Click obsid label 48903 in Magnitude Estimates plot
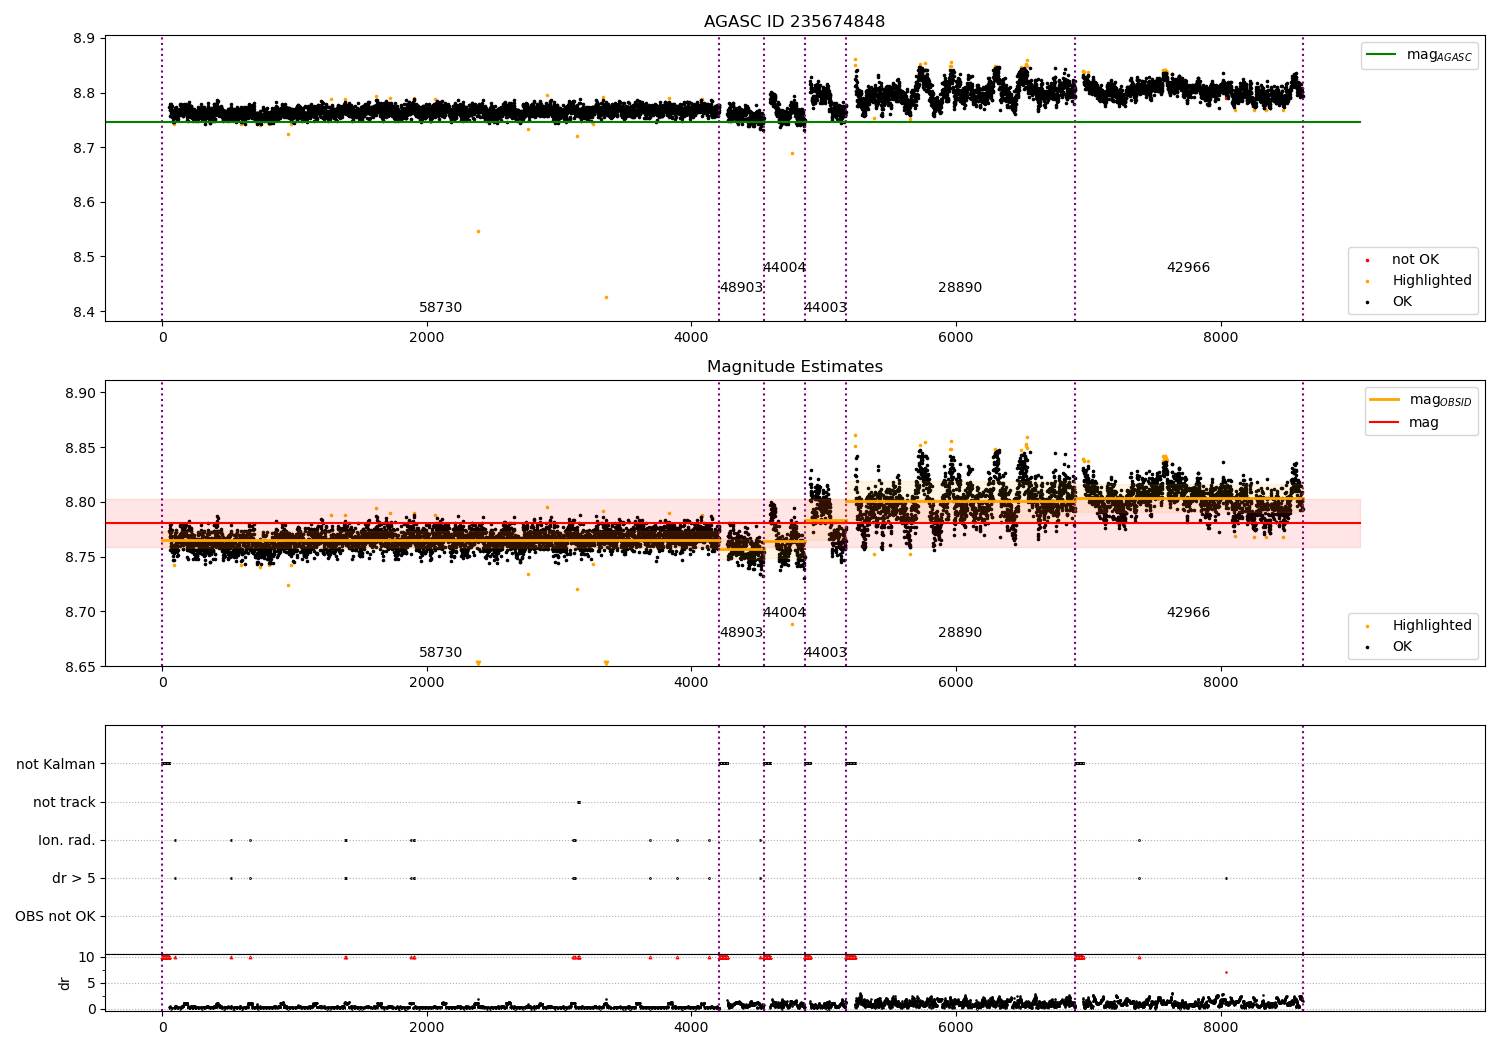 coord(741,633)
